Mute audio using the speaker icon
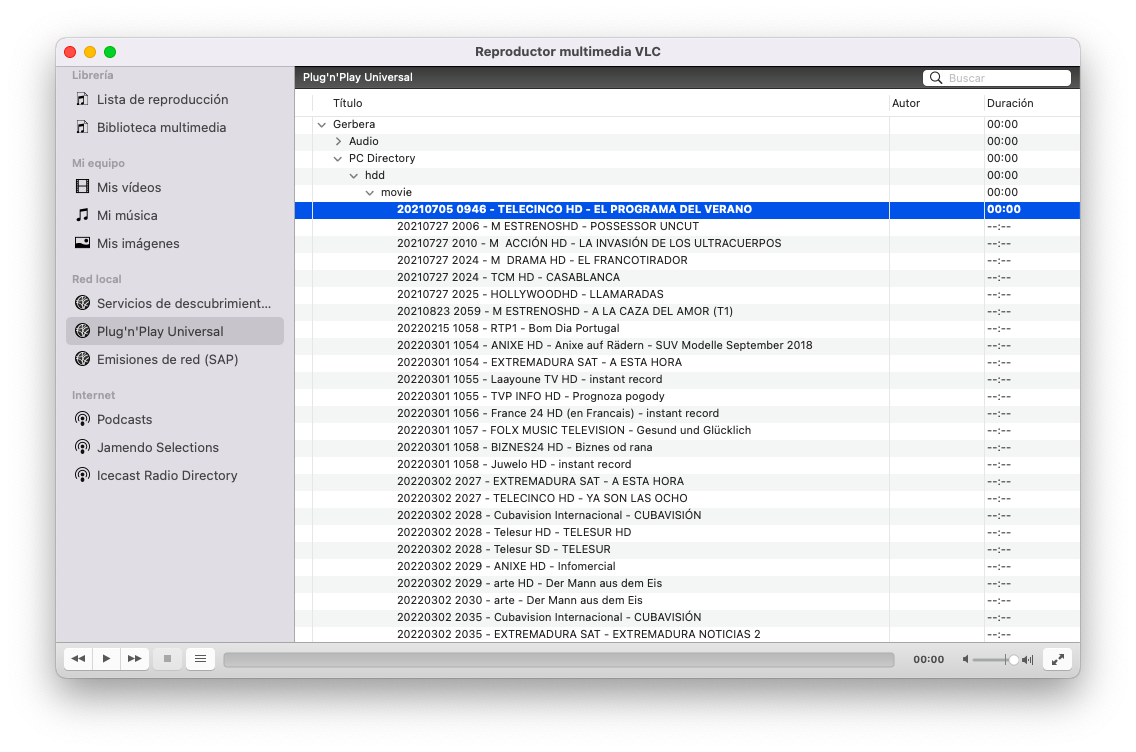Viewport: 1136px width, 752px height. click(x=965, y=660)
